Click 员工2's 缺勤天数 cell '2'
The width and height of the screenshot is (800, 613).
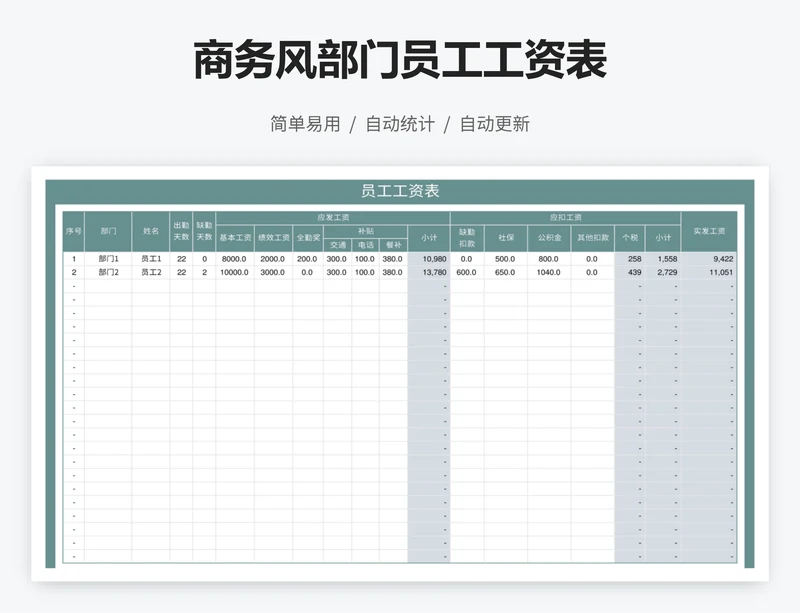(x=204, y=273)
